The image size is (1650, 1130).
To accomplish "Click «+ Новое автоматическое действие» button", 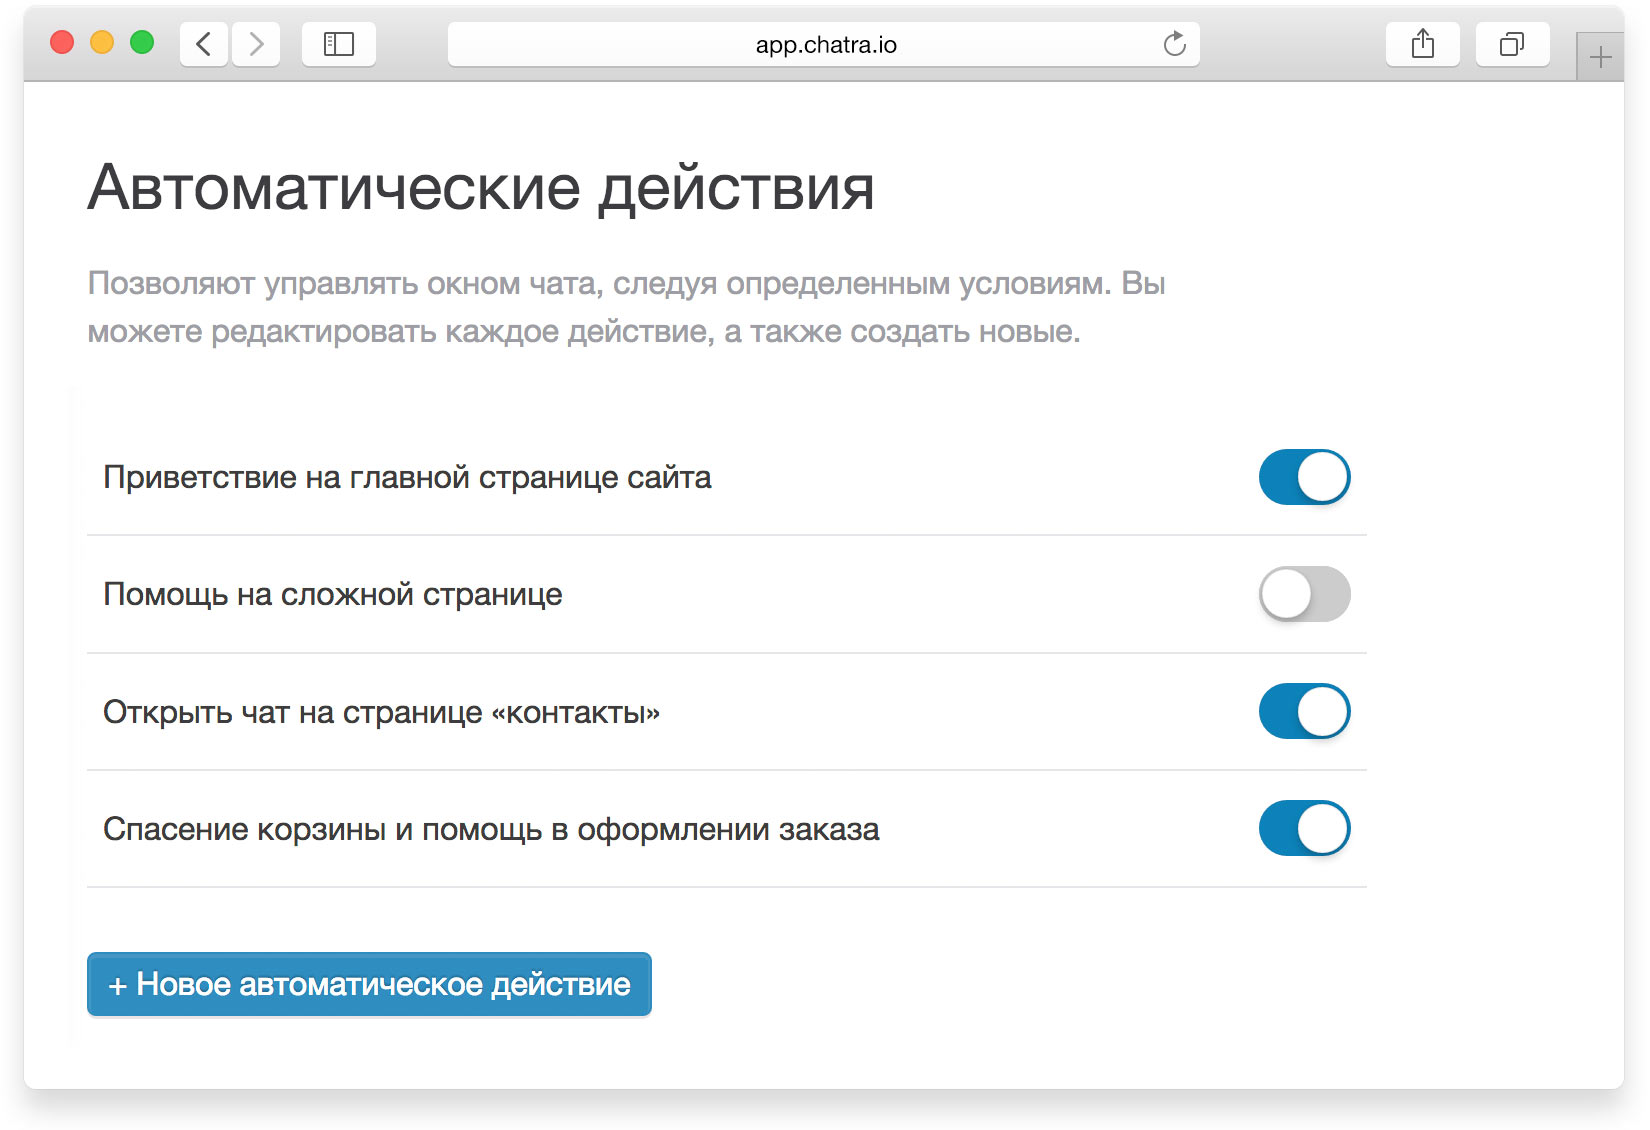I will pyautogui.click(x=369, y=984).
